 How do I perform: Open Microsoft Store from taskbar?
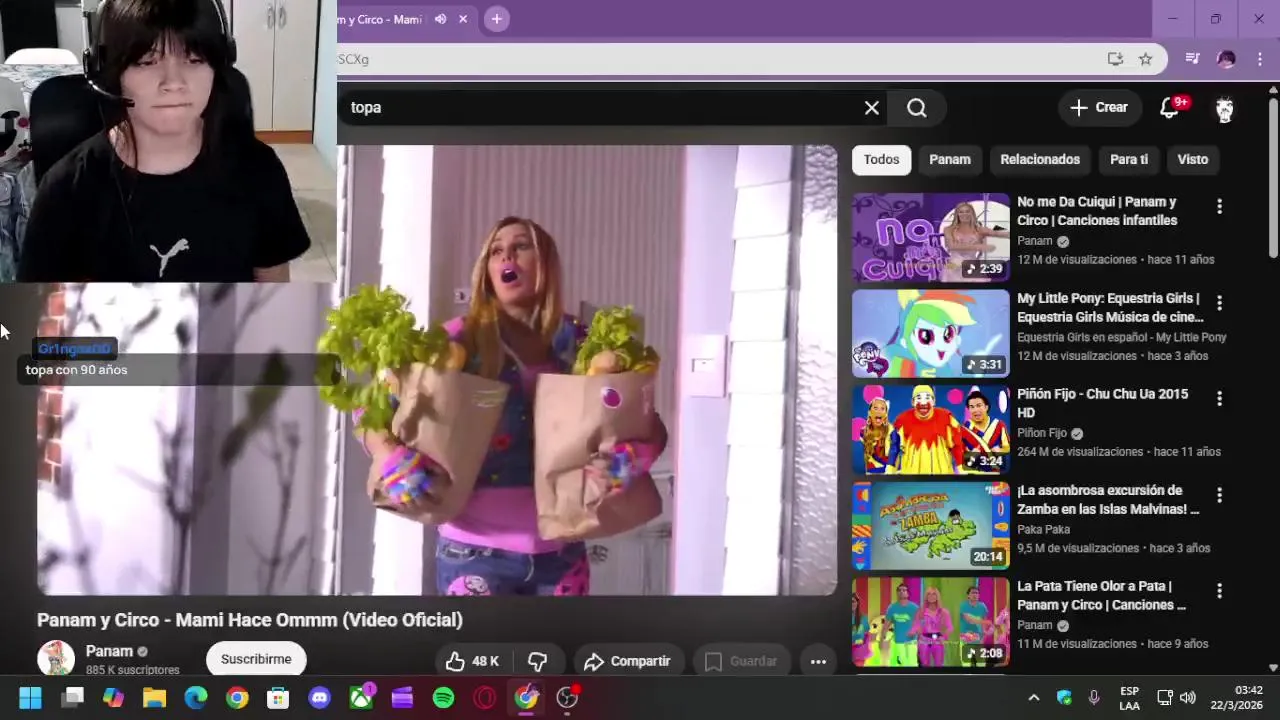(278, 697)
